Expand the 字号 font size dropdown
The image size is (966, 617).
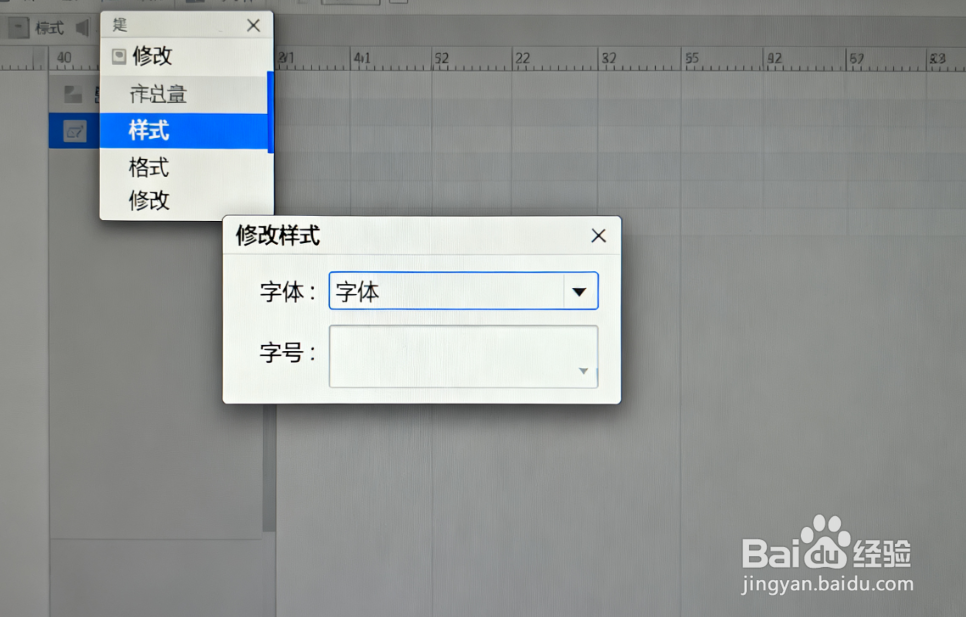click(583, 371)
